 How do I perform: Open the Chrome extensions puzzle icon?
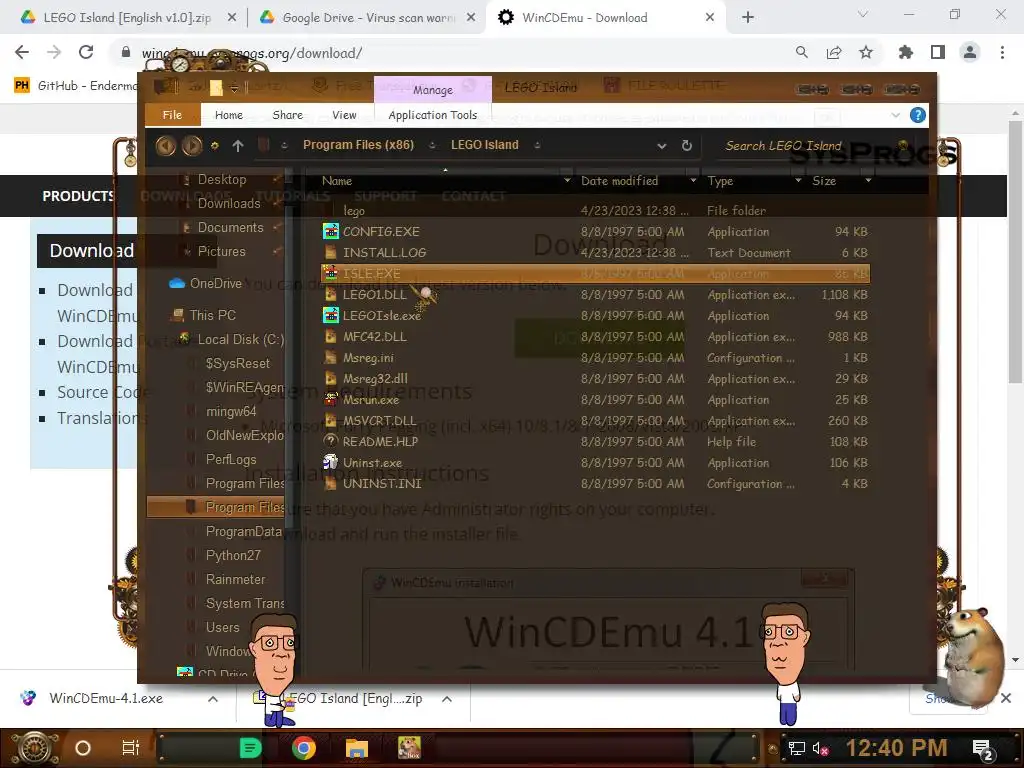tap(905, 52)
